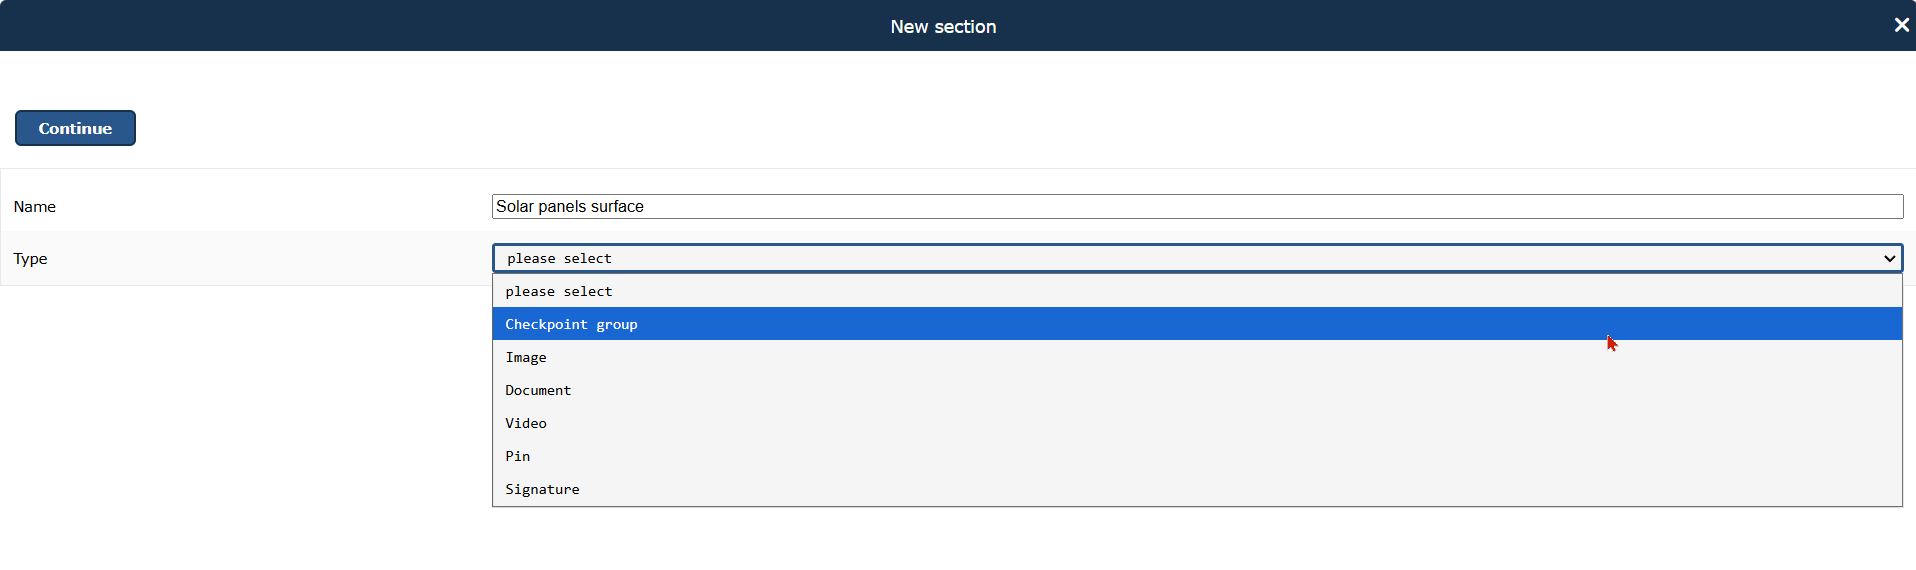Viewport: 1916px width, 570px height.
Task: Click the 'New section' dialog title
Action: pyautogui.click(x=943, y=26)
